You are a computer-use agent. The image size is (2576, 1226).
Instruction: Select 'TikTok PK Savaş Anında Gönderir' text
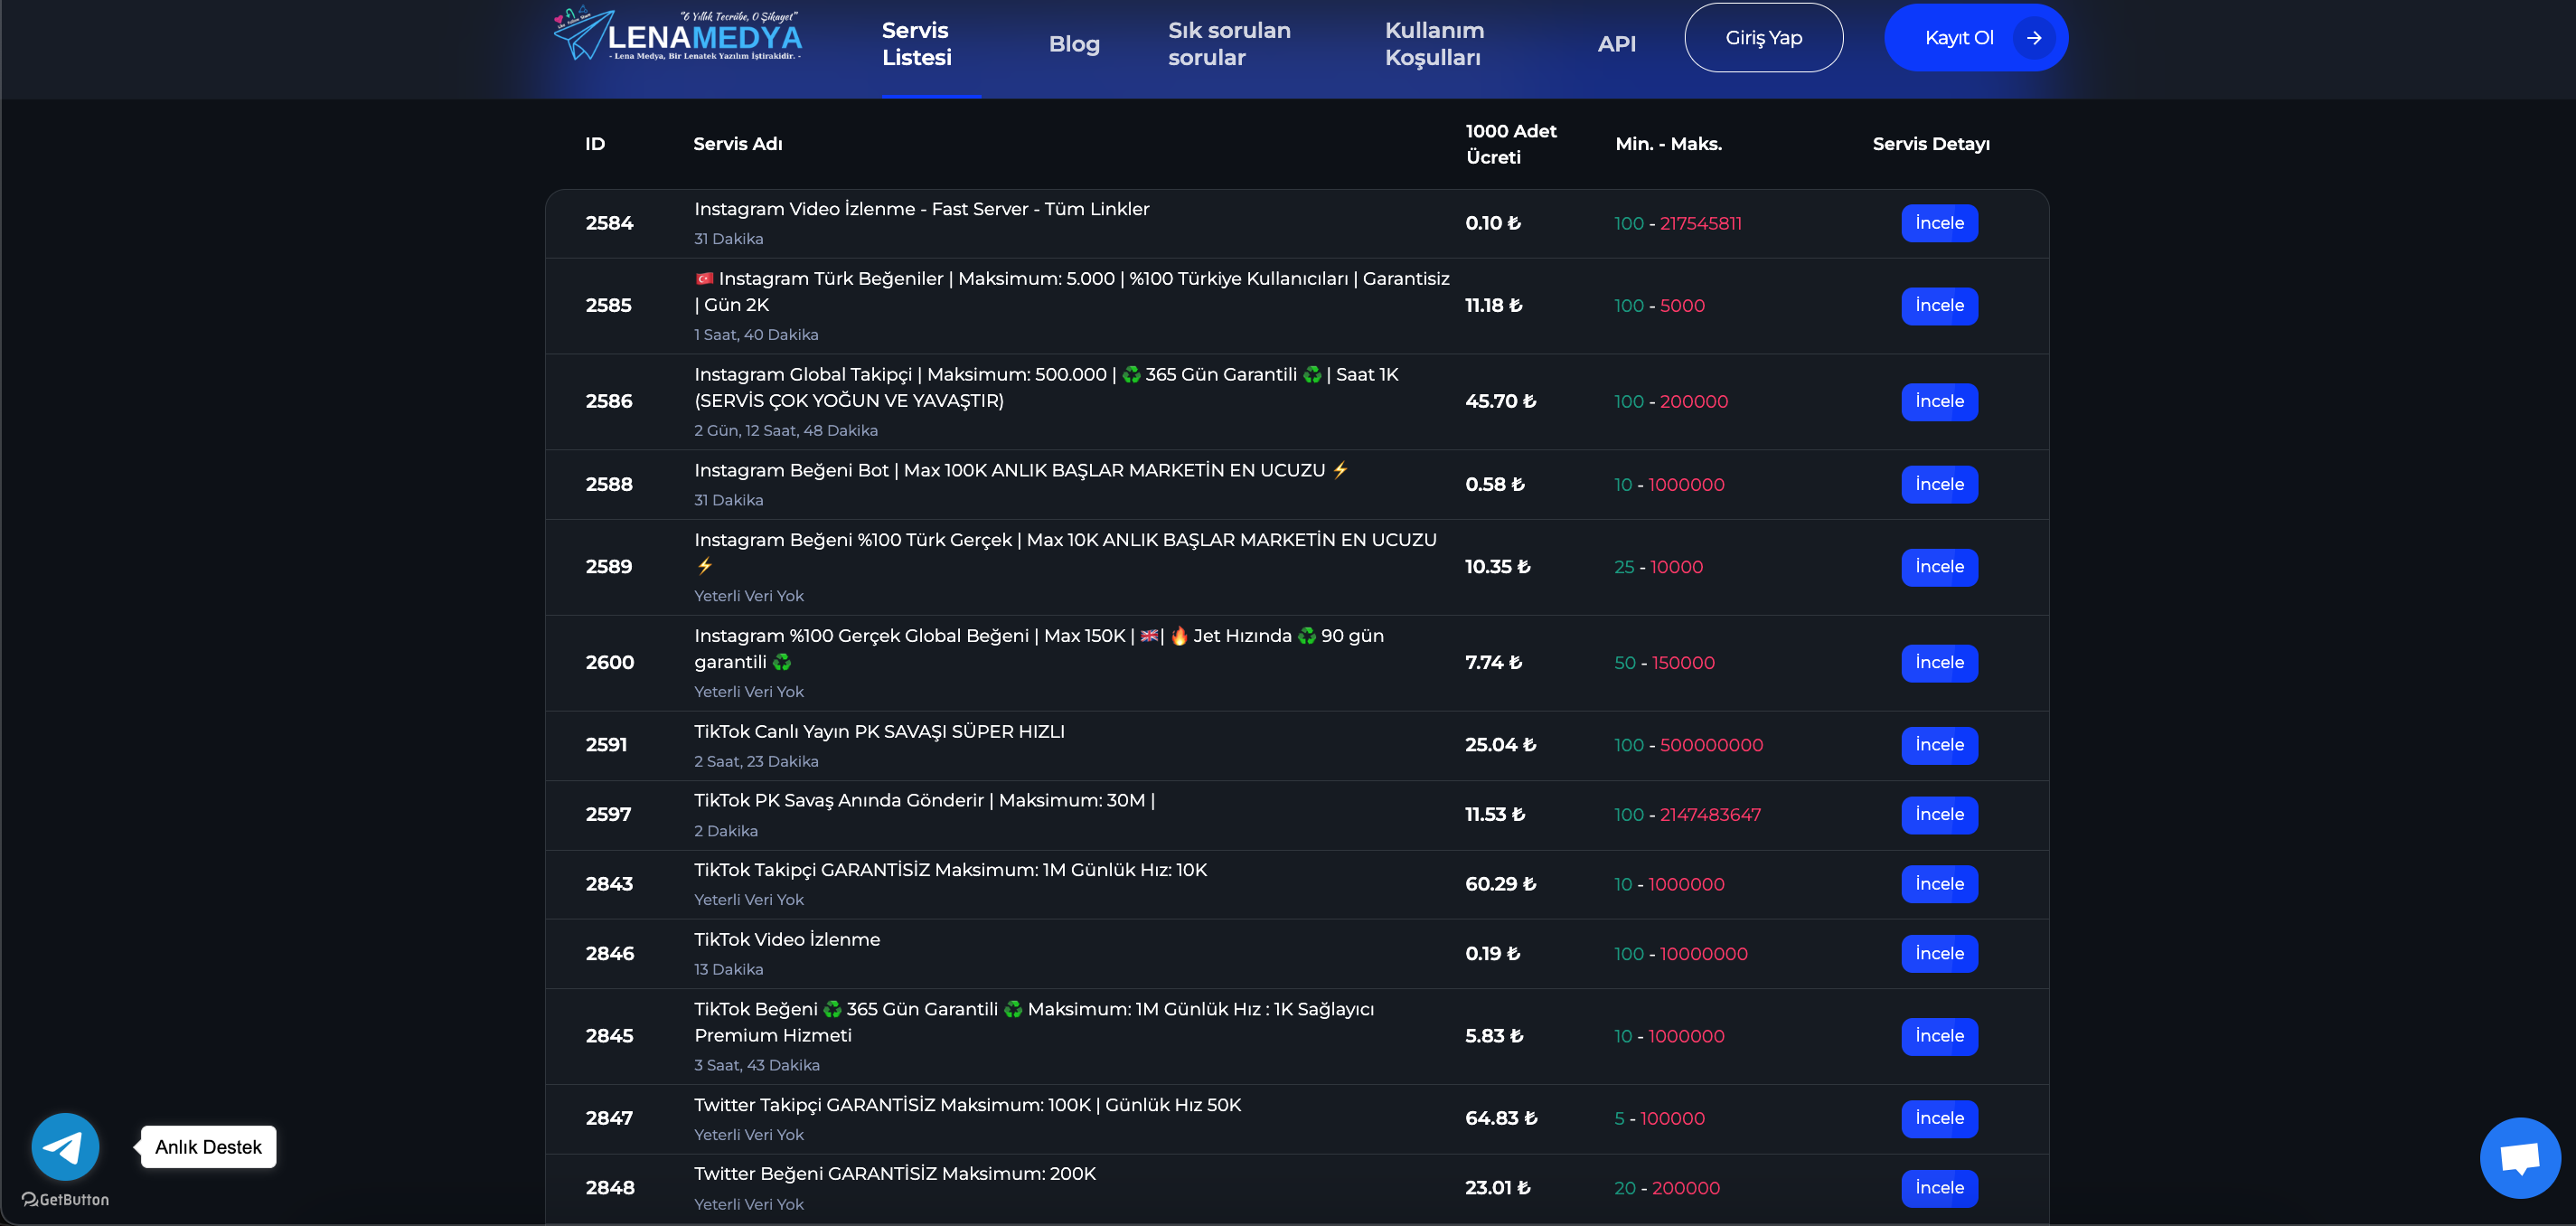click(x=924, y=801)
